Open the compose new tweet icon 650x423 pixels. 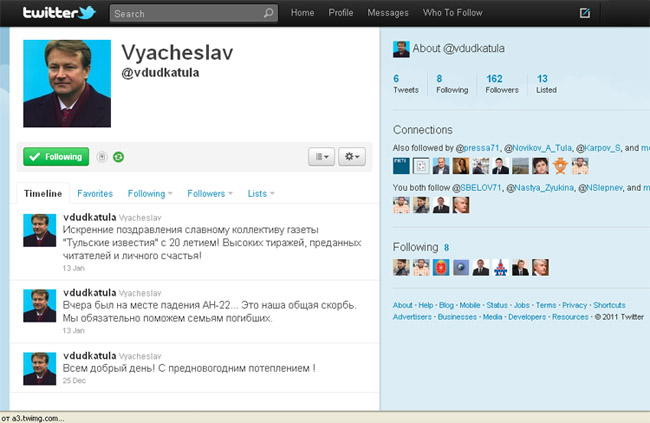[585, 13]
